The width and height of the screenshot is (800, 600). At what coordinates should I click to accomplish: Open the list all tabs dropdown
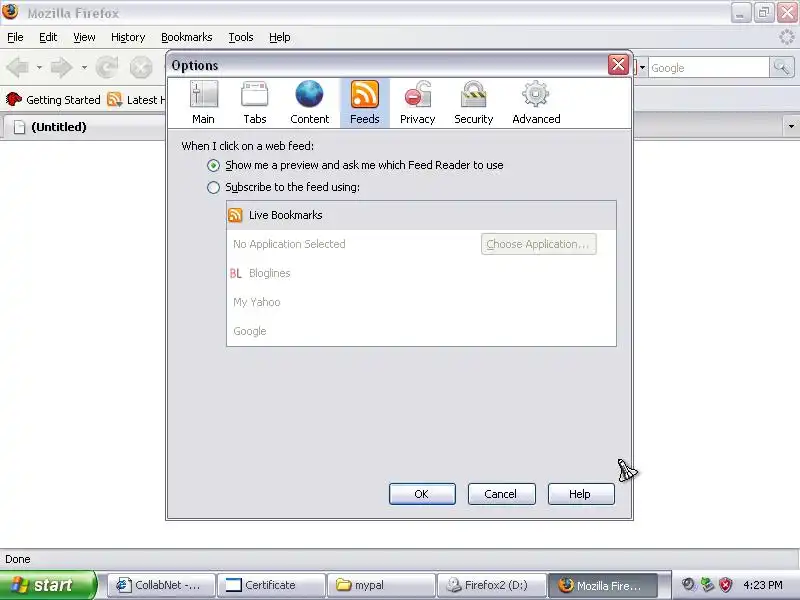tap(791, 127)
